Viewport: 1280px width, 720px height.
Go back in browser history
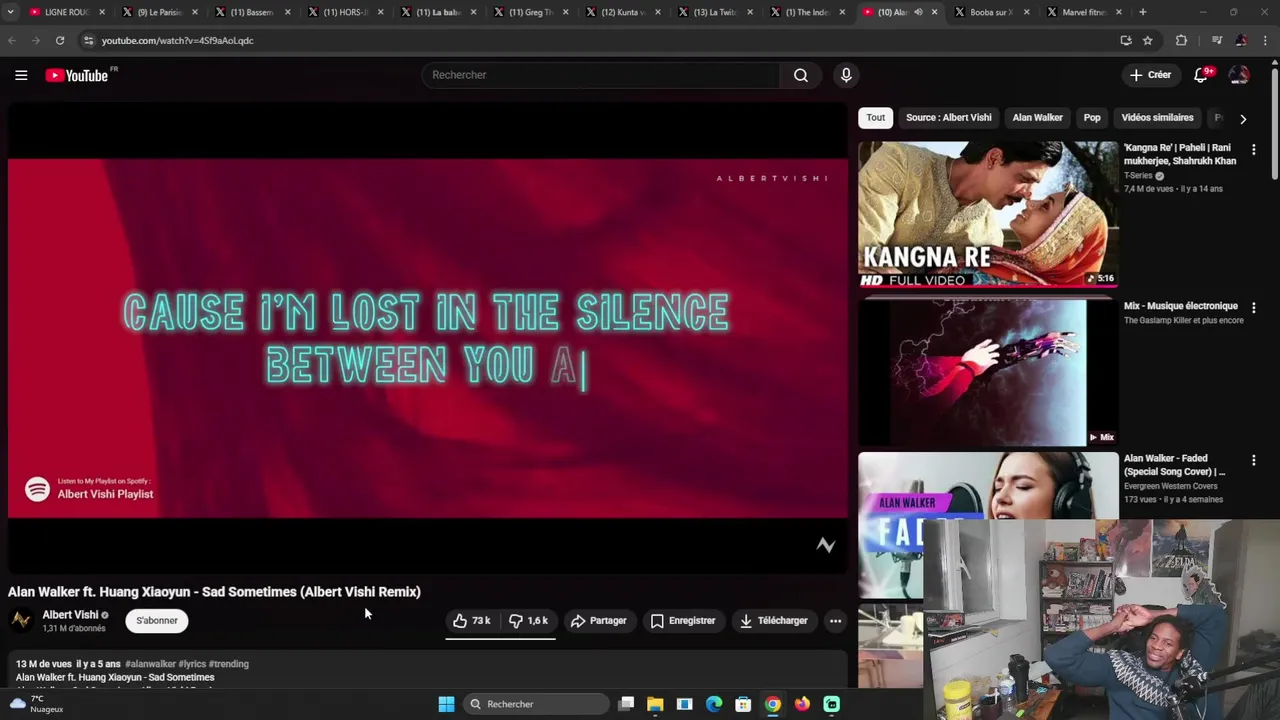pos(12,40)
